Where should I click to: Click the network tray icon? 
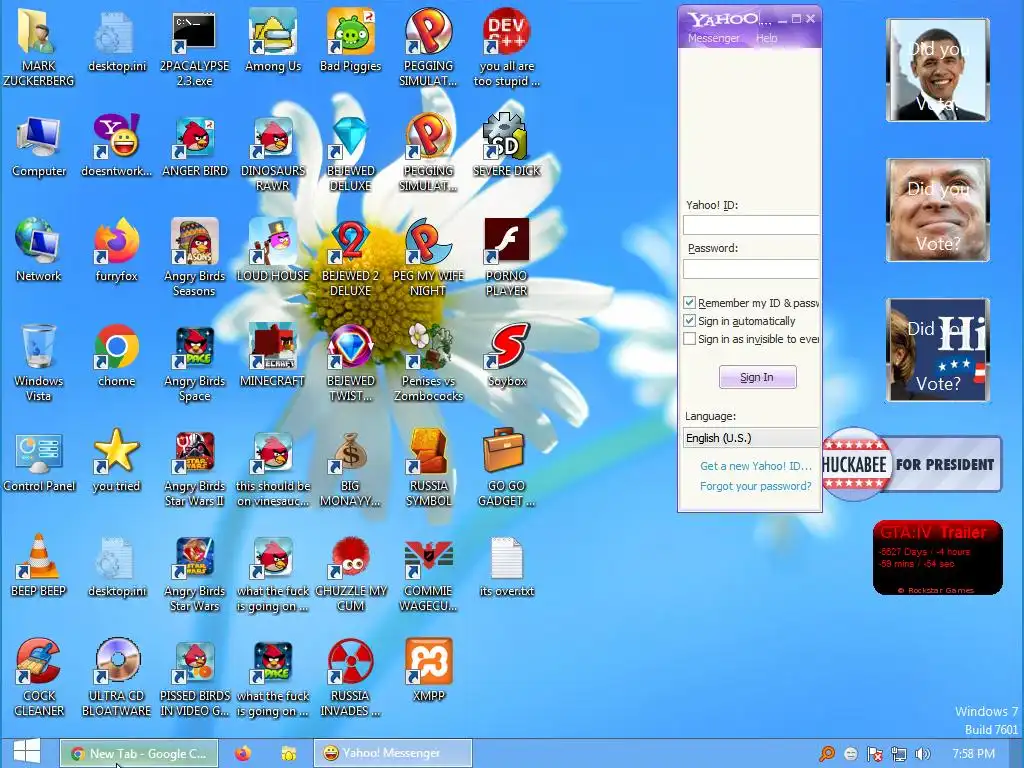tap(899, 754)
